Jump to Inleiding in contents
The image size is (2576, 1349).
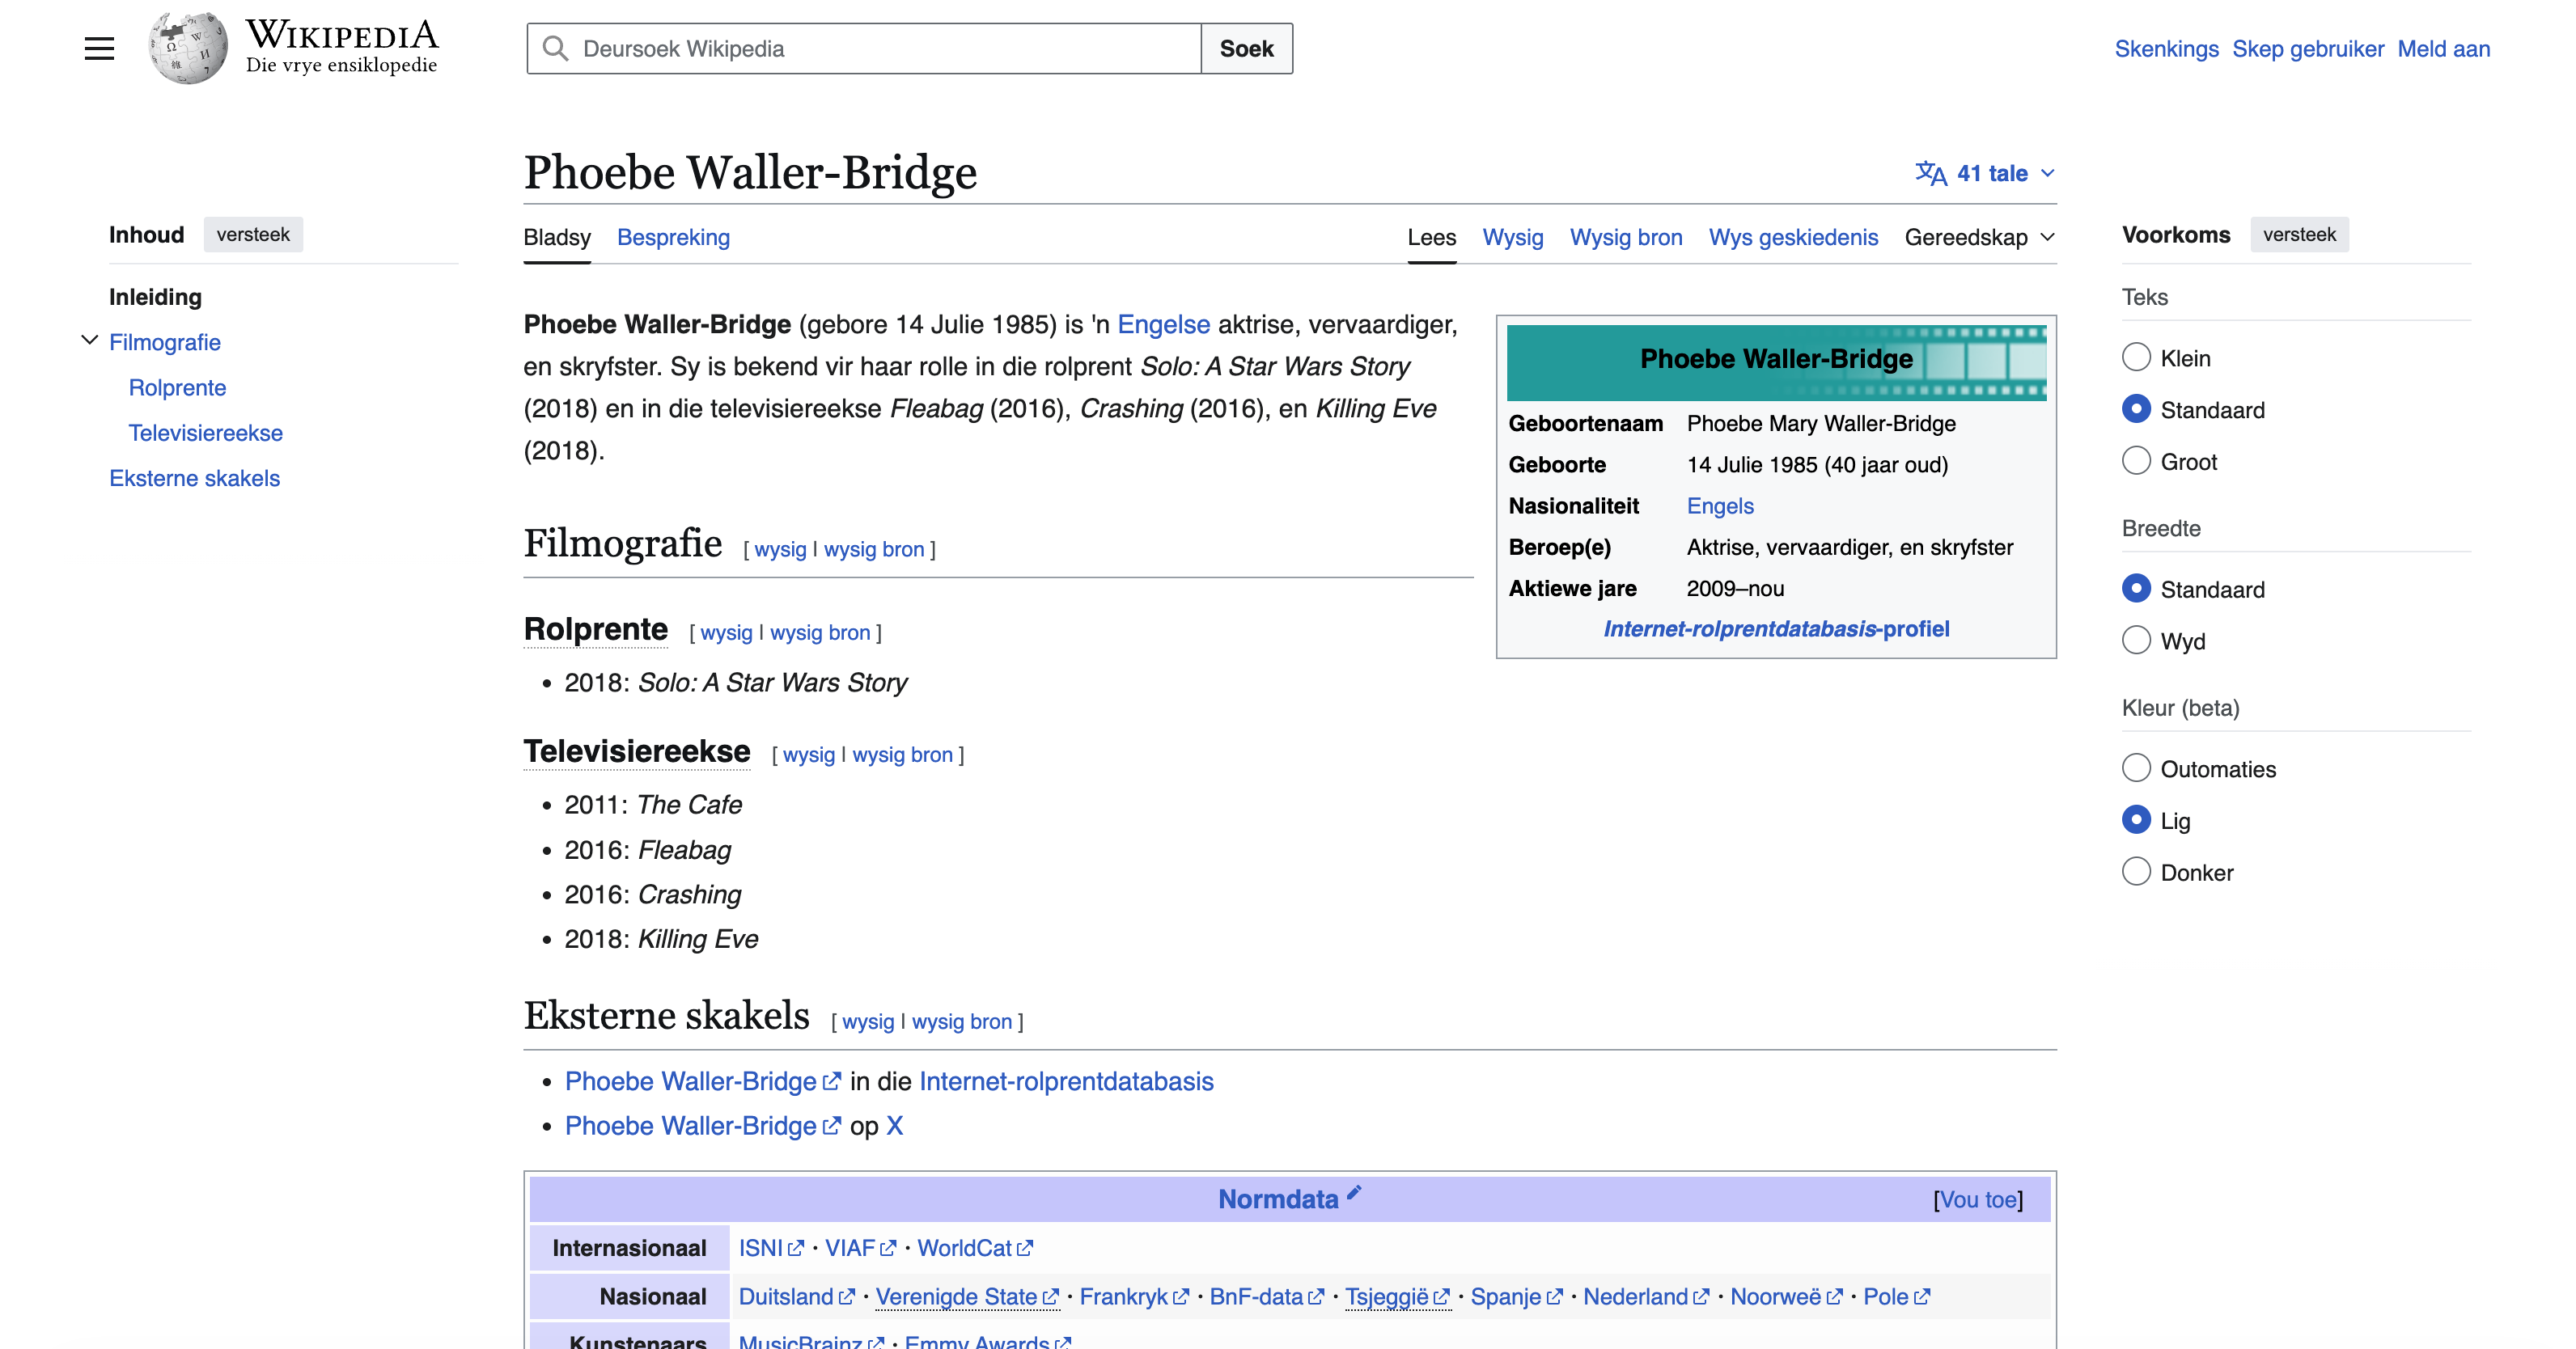(155, 297)
